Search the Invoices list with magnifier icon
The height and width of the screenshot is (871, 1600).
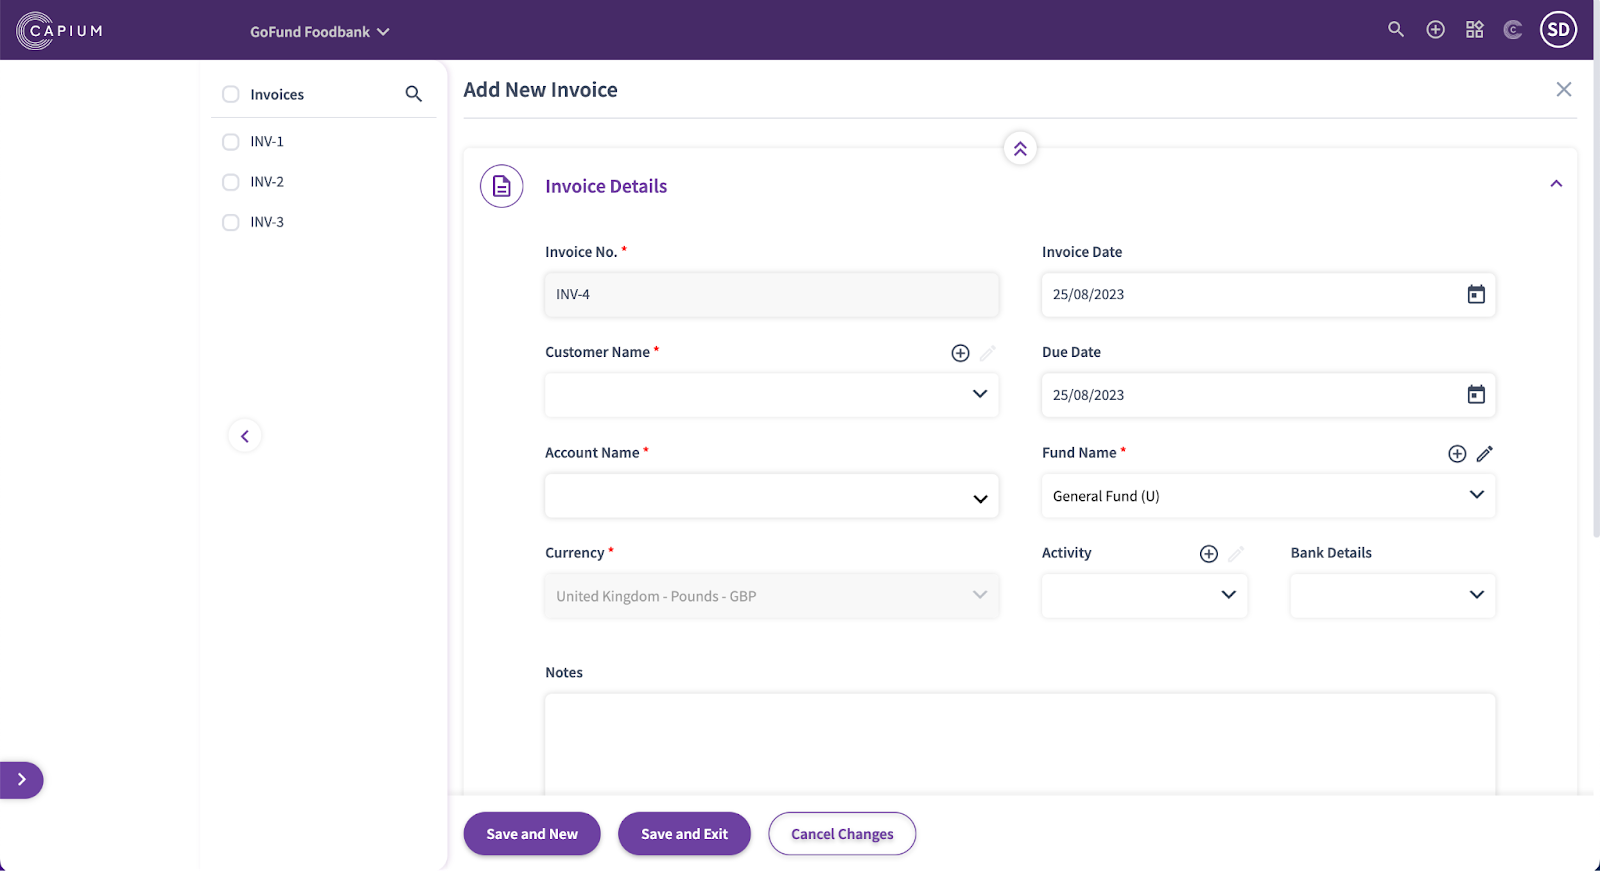pyautogui.click(x=414, y=94)
